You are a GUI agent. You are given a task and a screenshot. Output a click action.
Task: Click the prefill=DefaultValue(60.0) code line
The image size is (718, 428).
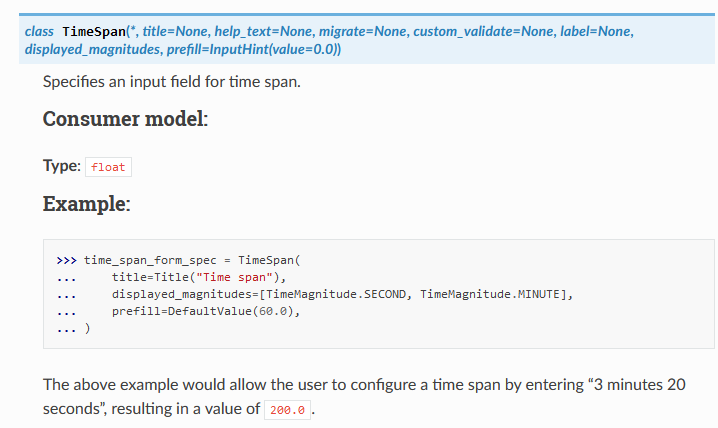206,311
